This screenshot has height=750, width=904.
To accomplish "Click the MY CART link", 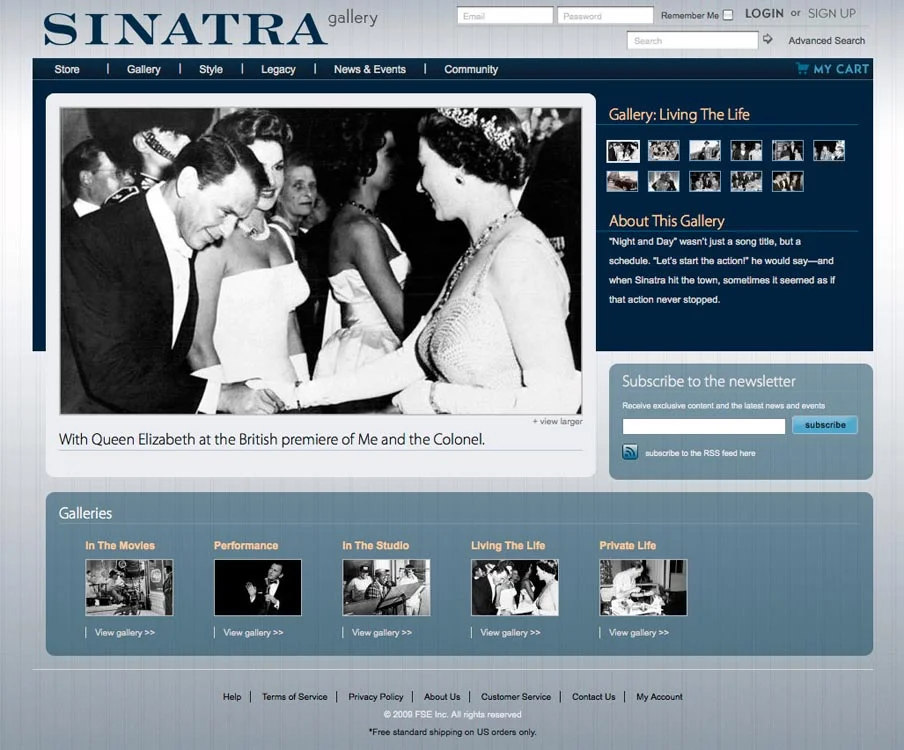I will point(841,69).
